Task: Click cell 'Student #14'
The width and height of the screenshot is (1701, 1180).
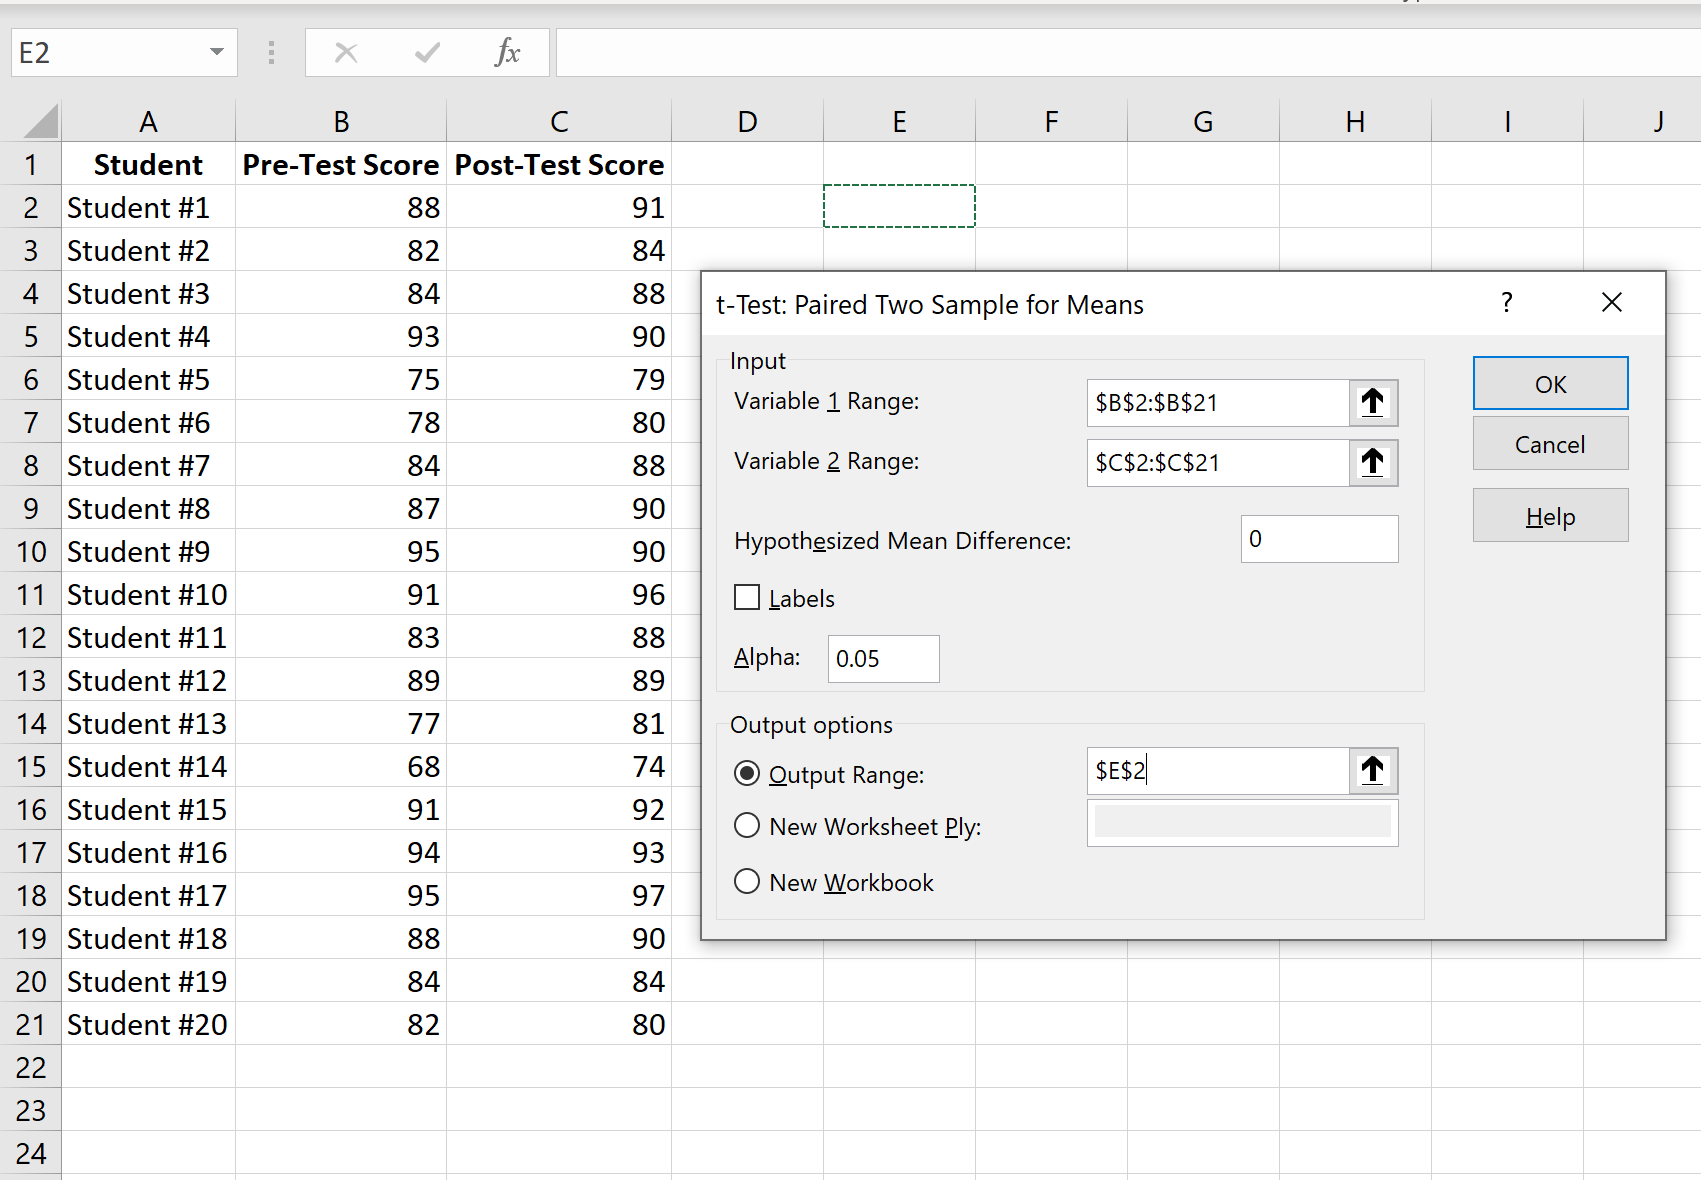Action: (x=148, y=766)
